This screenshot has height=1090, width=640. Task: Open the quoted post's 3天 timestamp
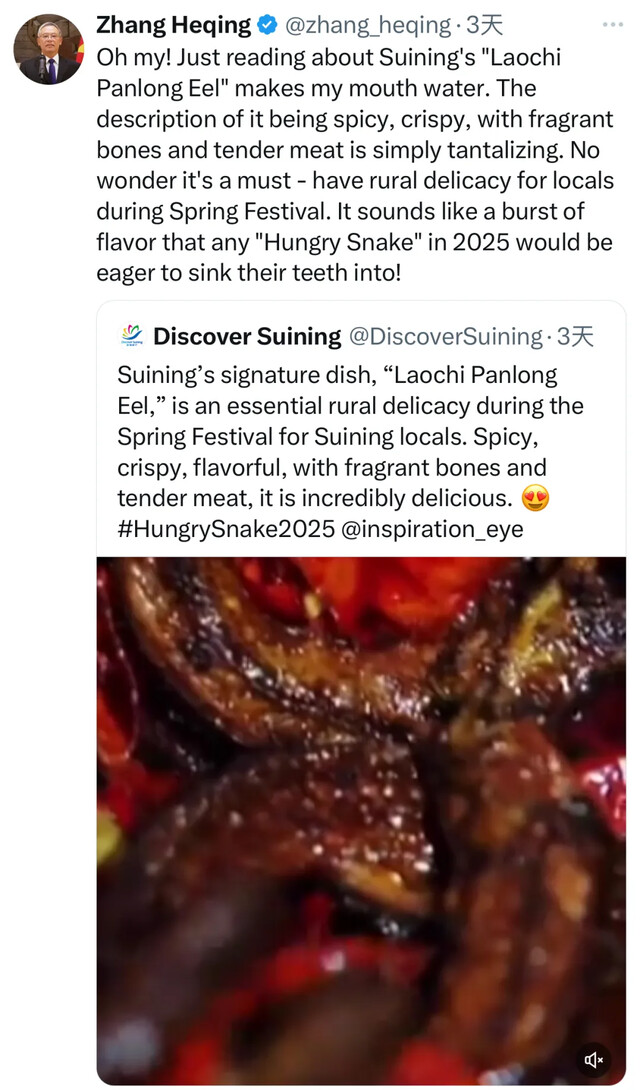[575, 337]
